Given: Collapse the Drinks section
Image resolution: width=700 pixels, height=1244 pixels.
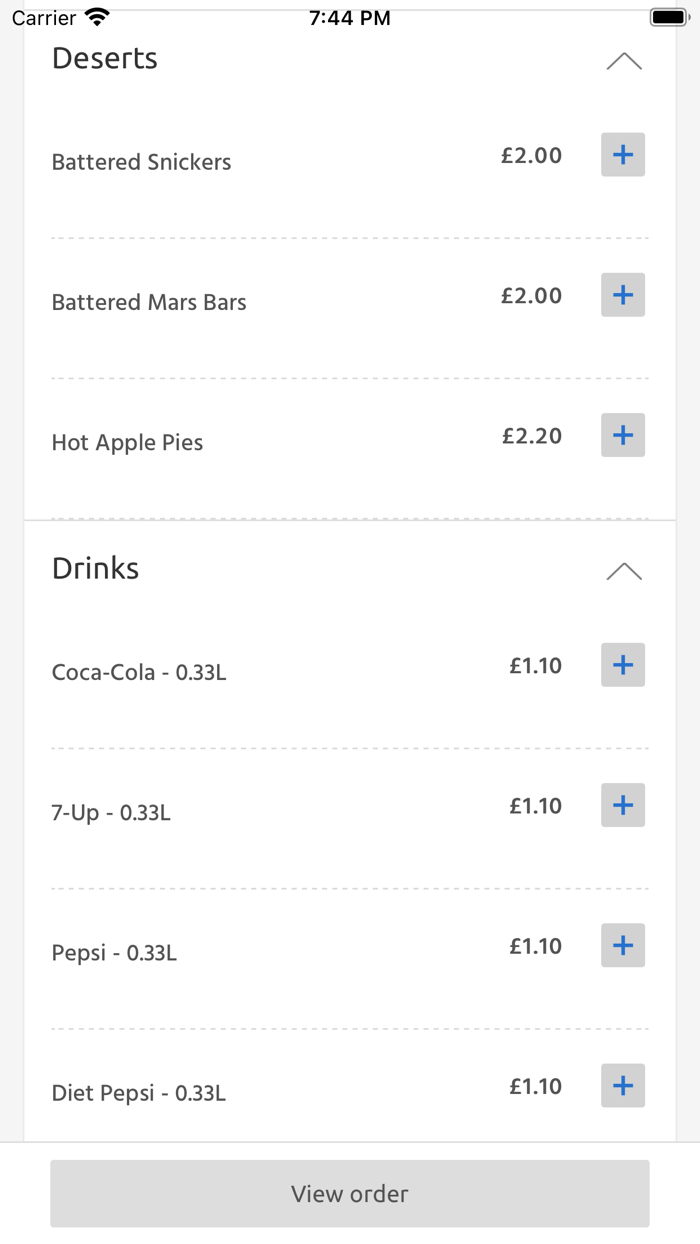Looking at the screenshot, I should tap(624, 570).
